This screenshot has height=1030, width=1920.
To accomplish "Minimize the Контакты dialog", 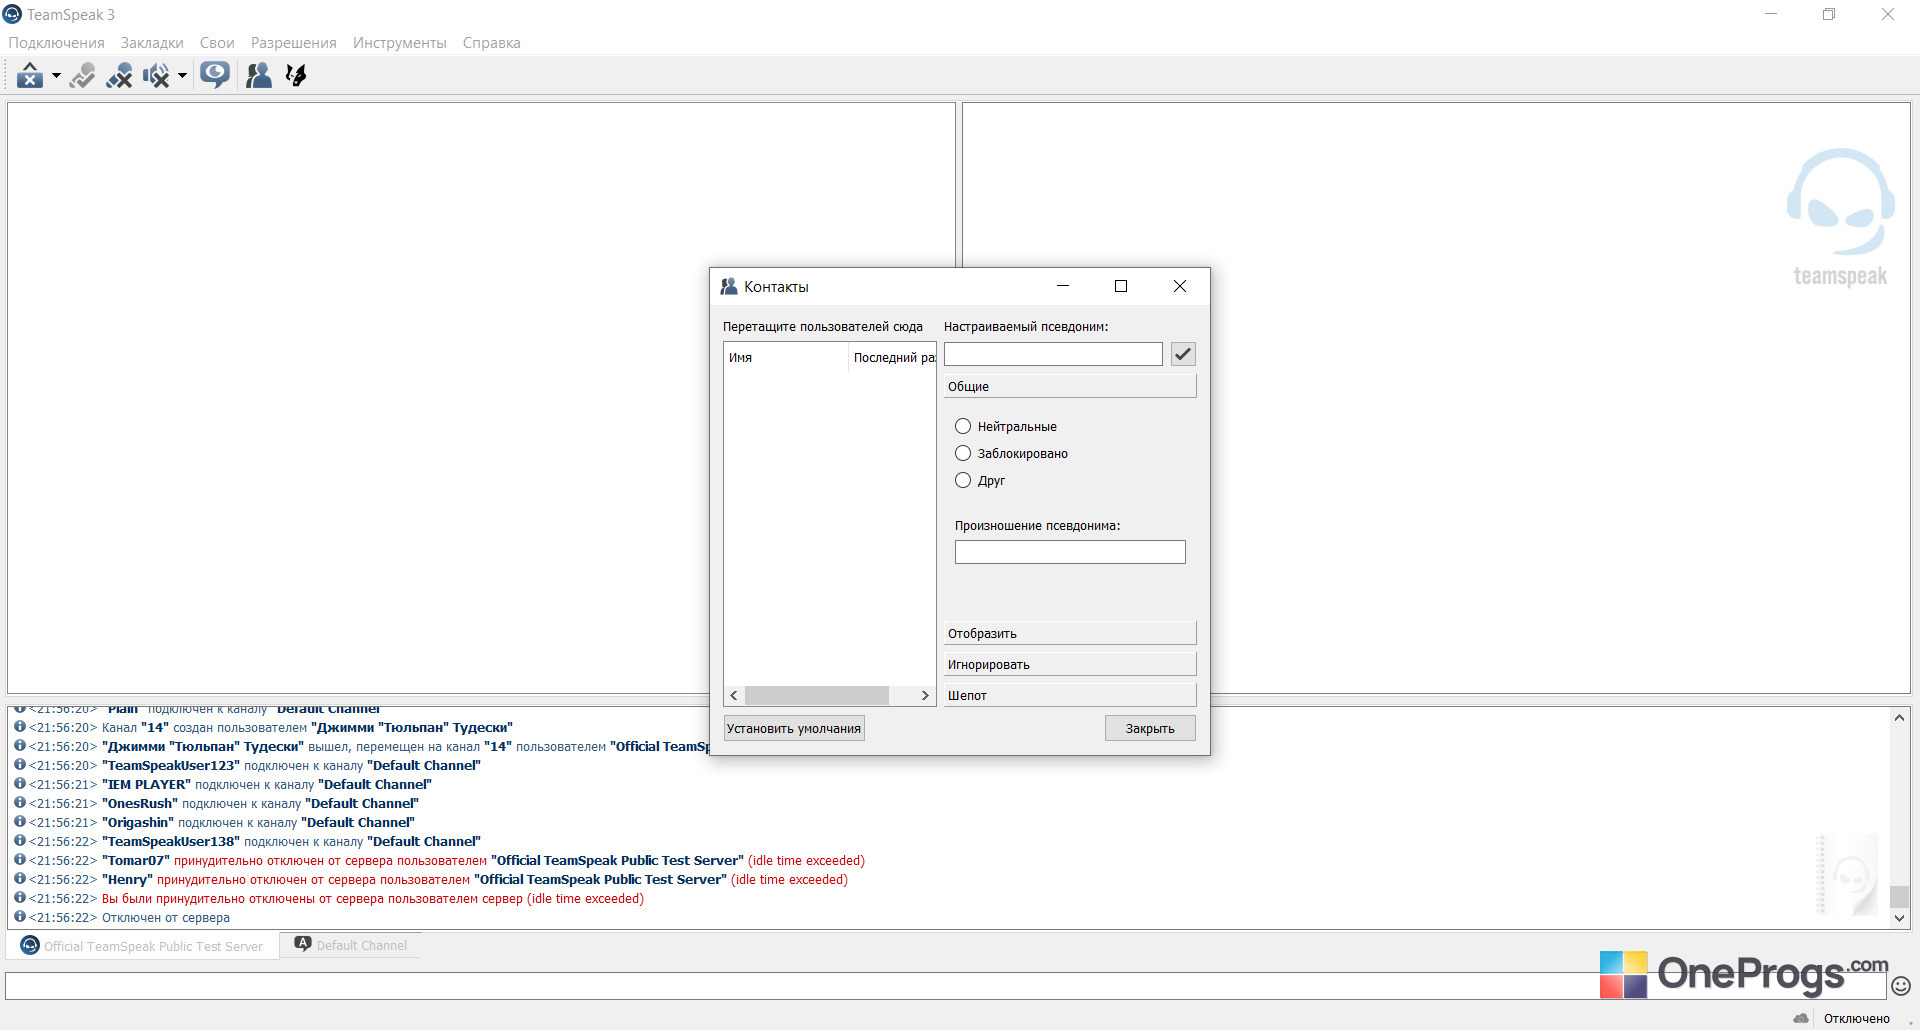I will 1063,286.
